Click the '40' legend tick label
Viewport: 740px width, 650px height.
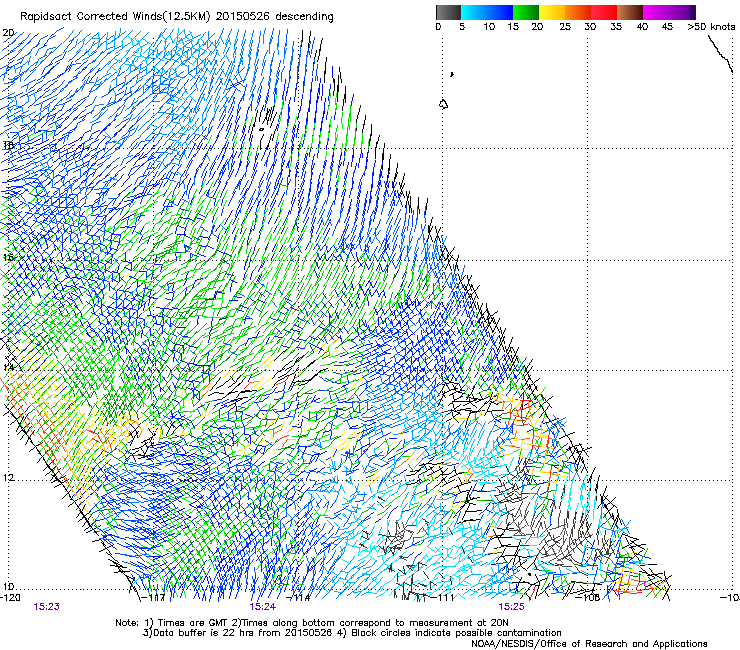642,27
